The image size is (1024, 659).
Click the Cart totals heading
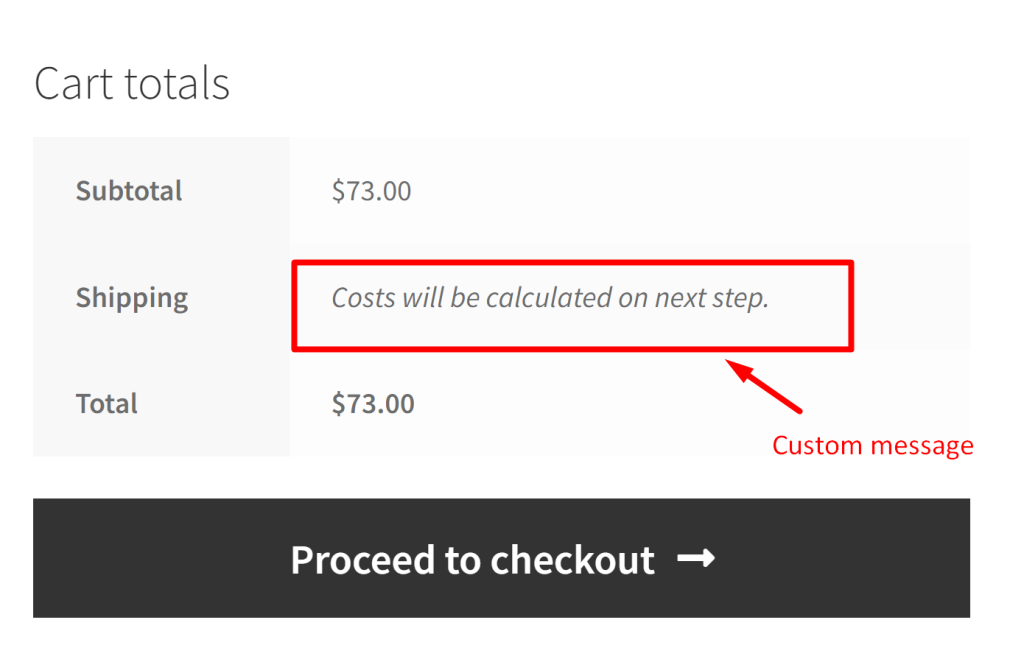(132, 83)
